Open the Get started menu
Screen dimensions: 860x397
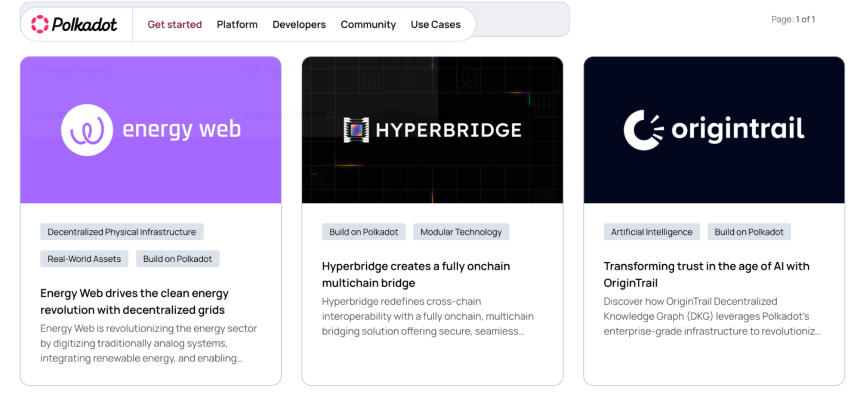click(x=174, y=25)
